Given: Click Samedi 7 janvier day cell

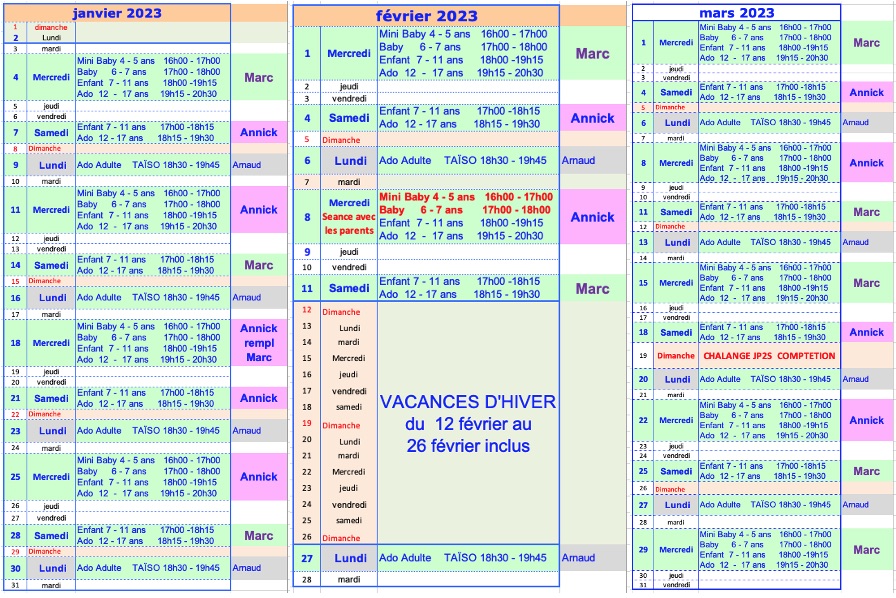Looking at the screenshot, I should [52, 133].
